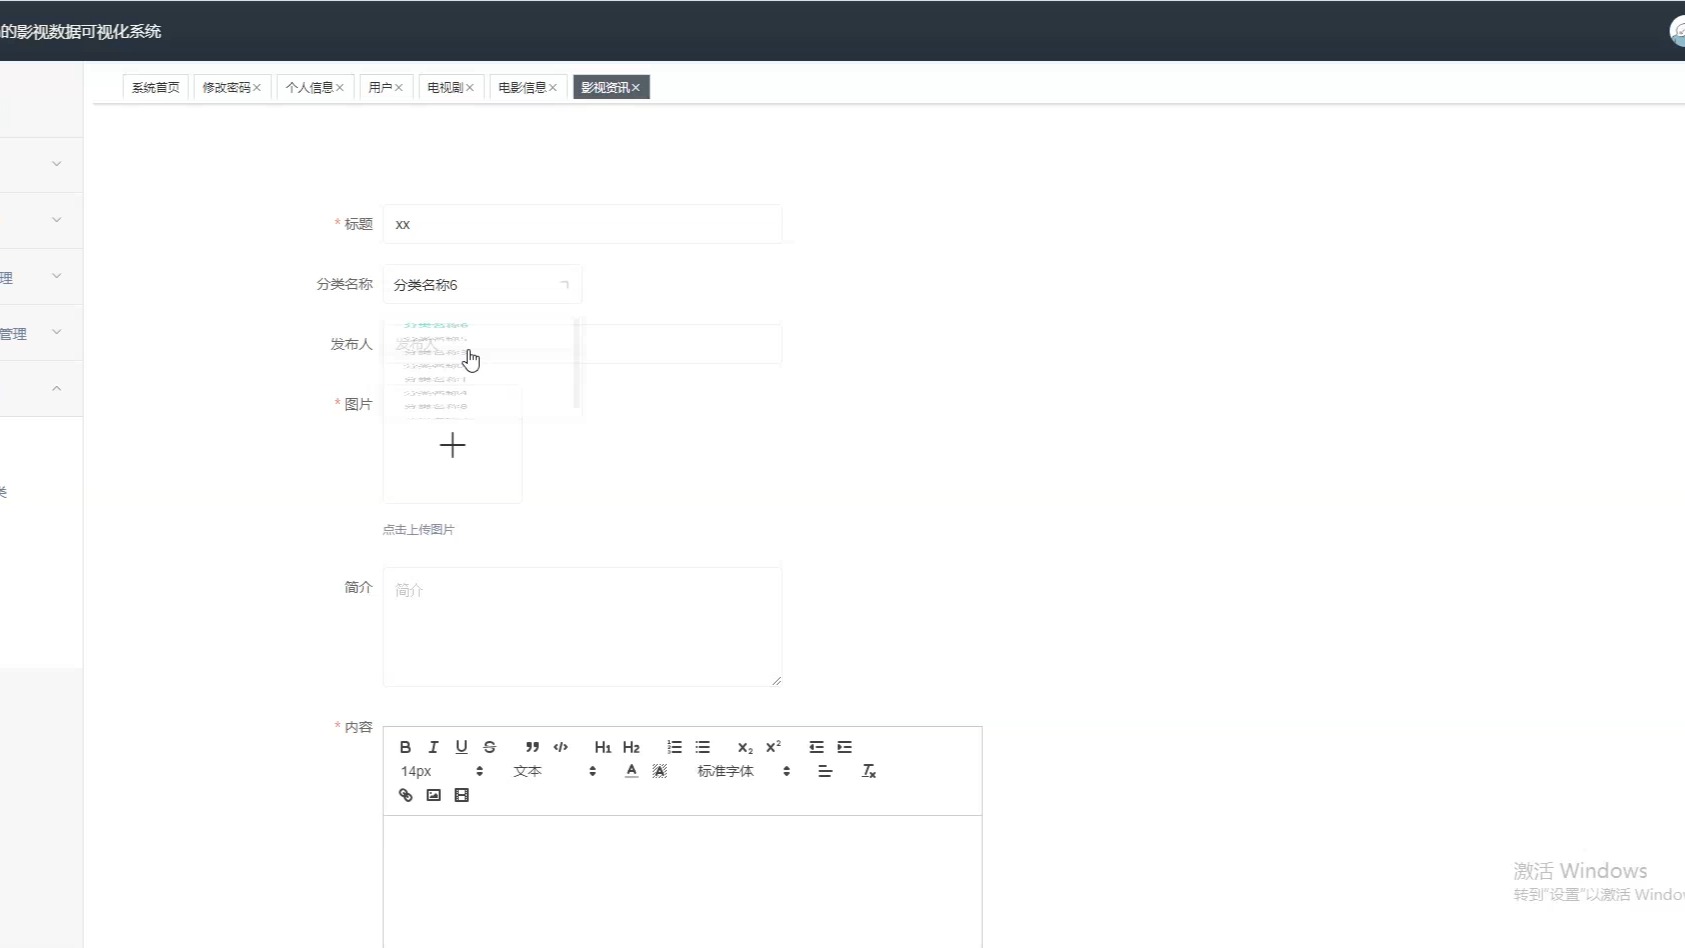
Task: Apply subscript formatting
Action: [745, 747]
